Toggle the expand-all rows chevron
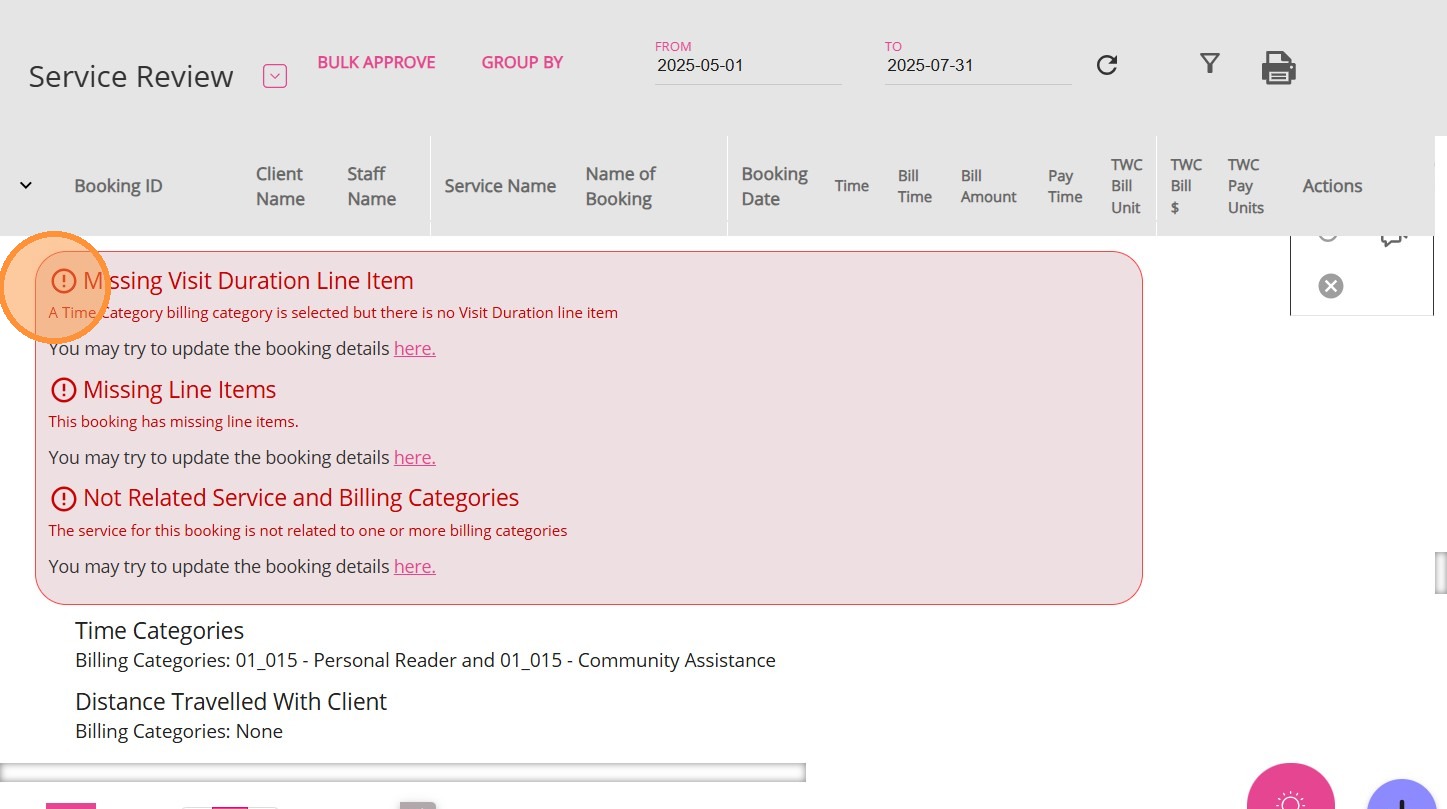 (x=26, y=186)
